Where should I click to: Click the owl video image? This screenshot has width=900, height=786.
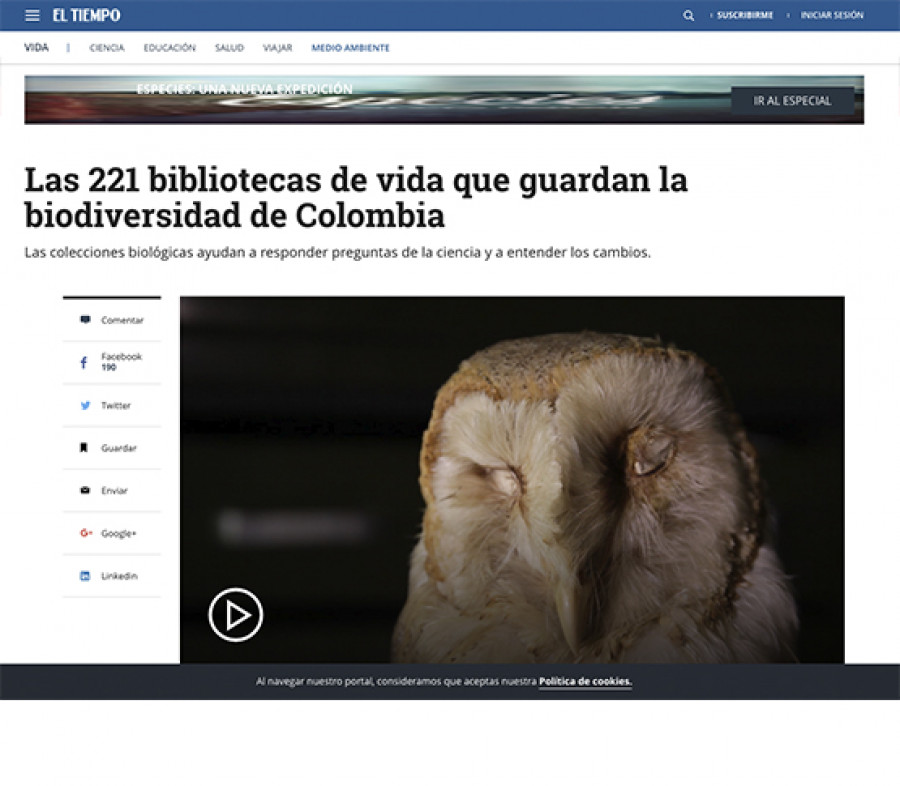[512, 480]
